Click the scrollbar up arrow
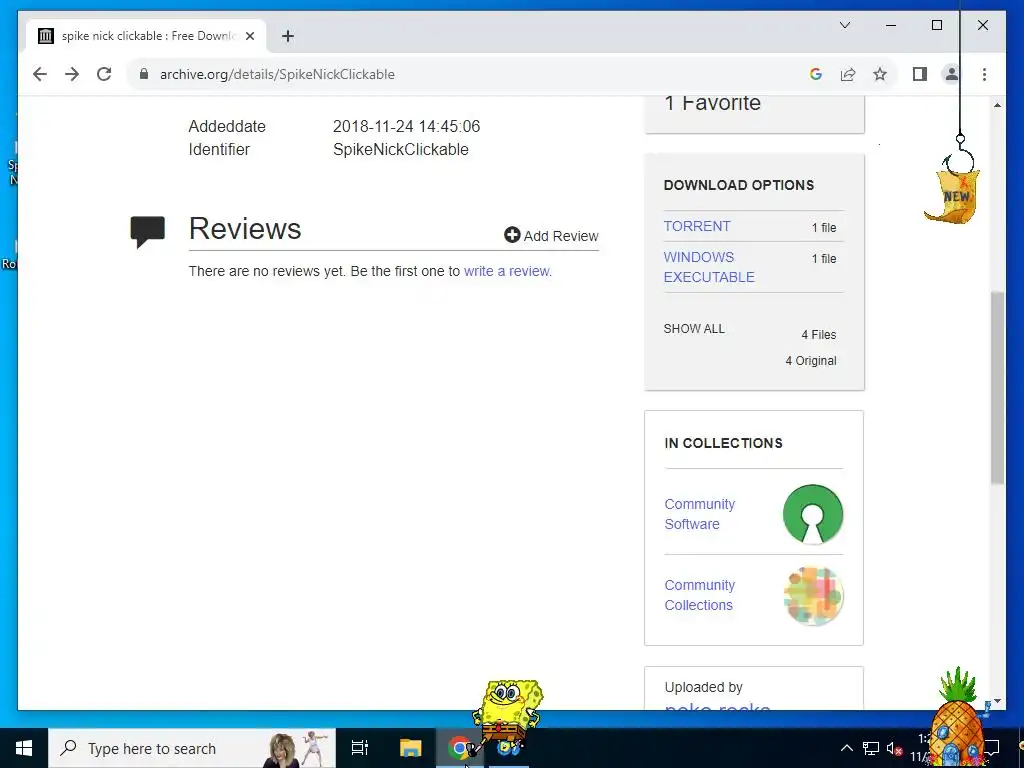Viewport: 1024px width, 768px height. (997, 105)
